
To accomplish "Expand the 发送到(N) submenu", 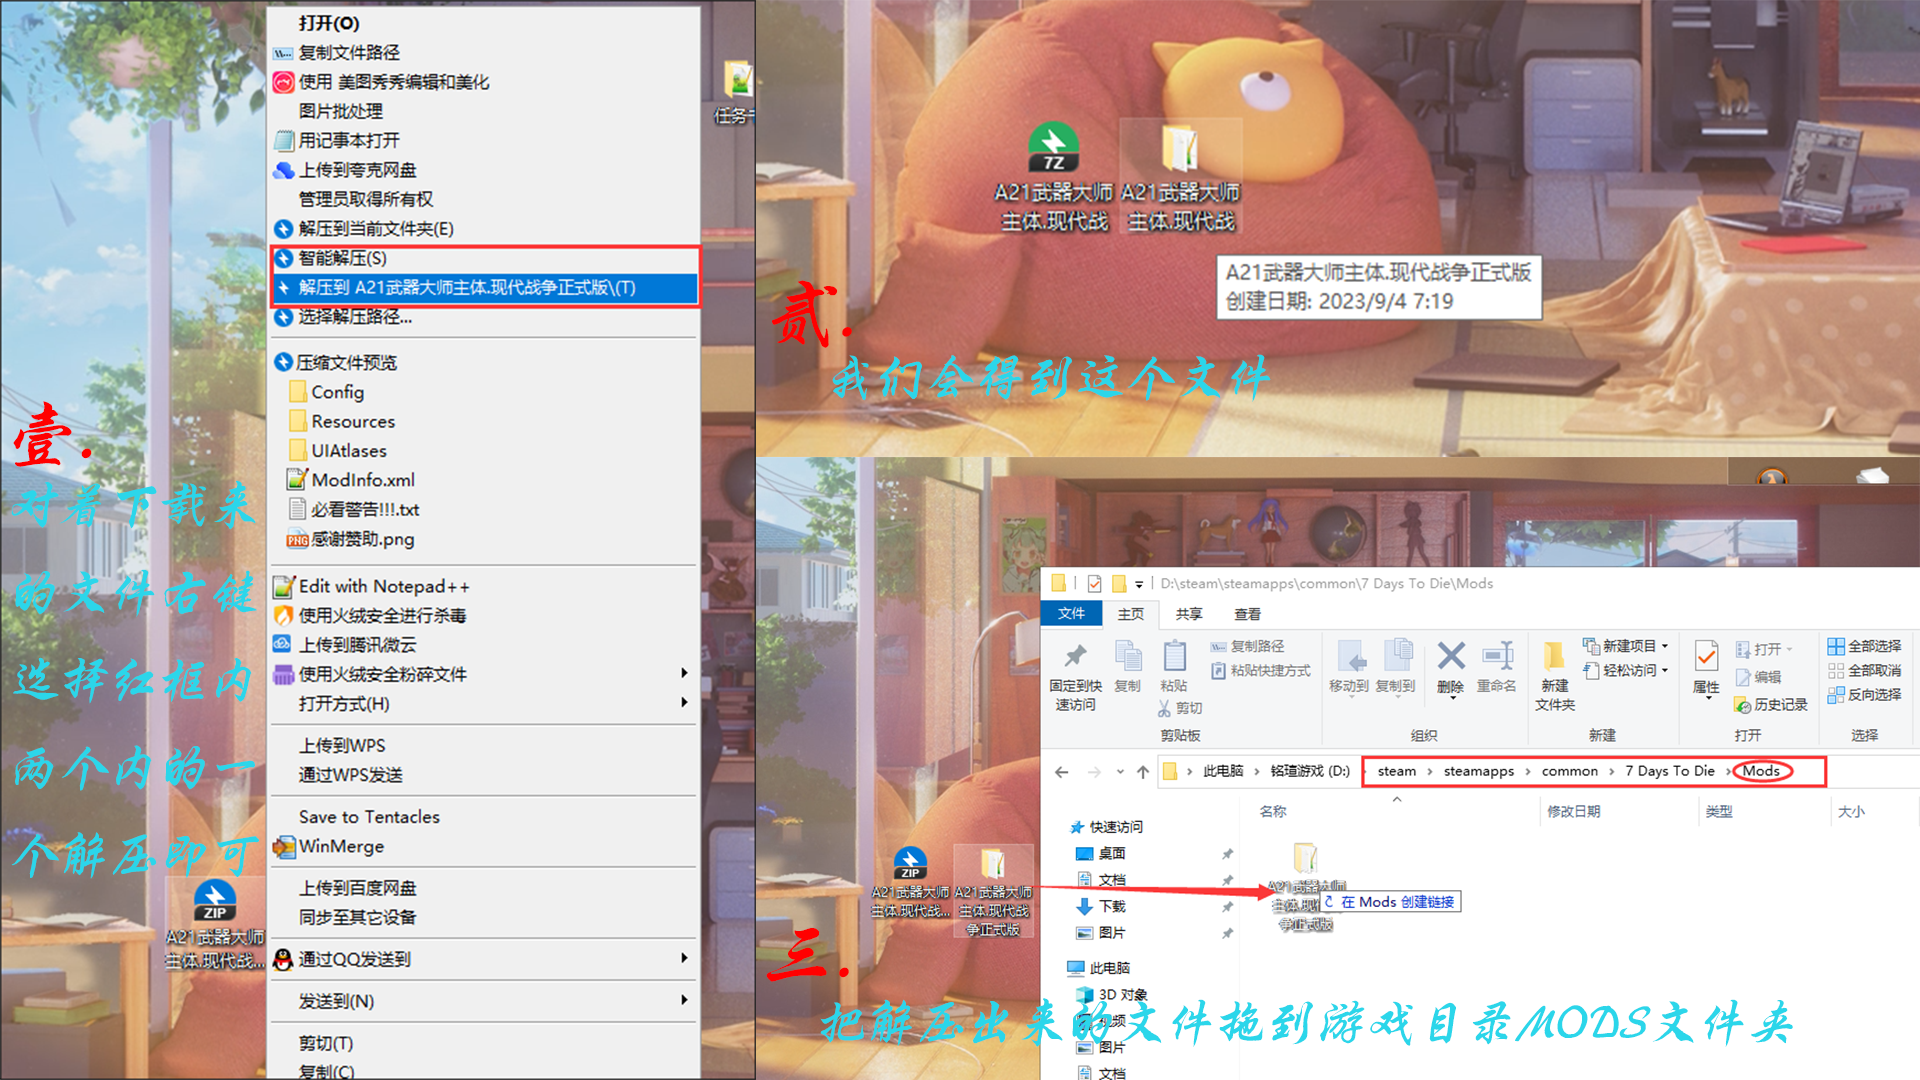I will (484, 1001).
